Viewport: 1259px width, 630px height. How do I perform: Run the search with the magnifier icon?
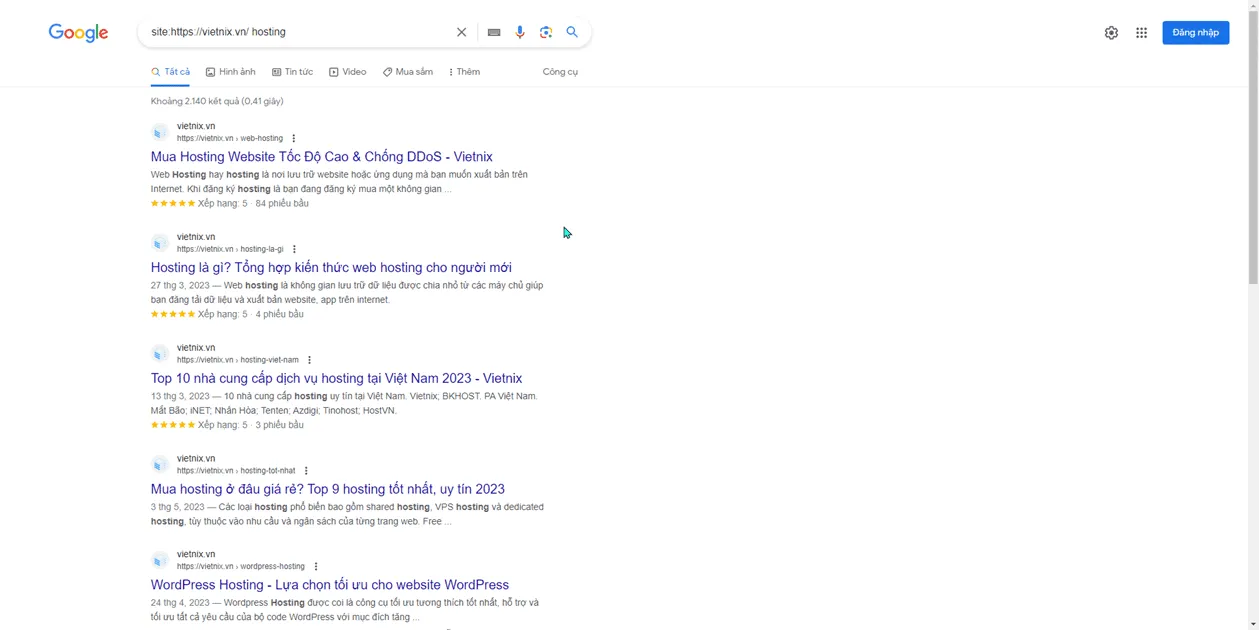[572, 31]
